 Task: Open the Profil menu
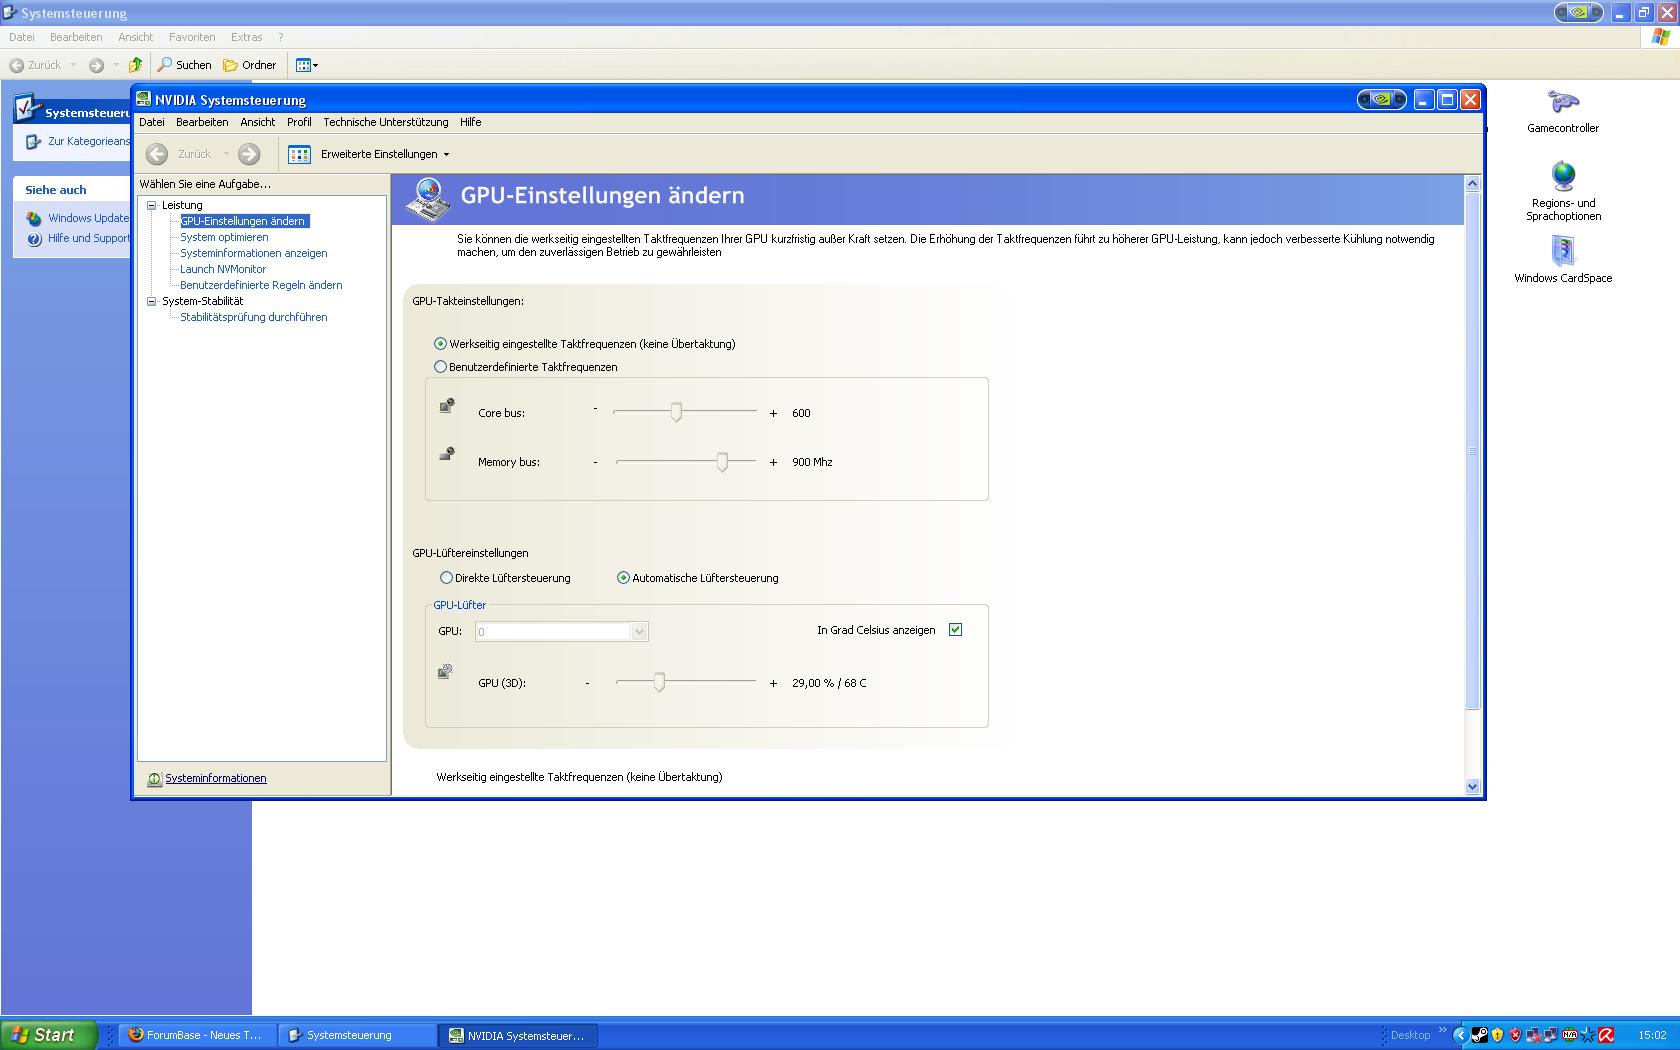coord(299,122)
